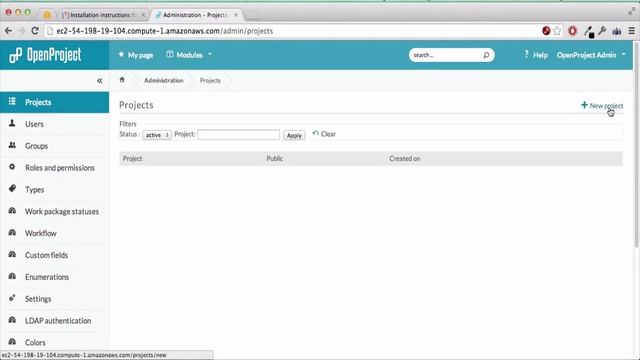Image resolution: width=640 pixels, height=360 pixels.
Task: Open the browser hamburger menu
Action: [x=631, y=31]
